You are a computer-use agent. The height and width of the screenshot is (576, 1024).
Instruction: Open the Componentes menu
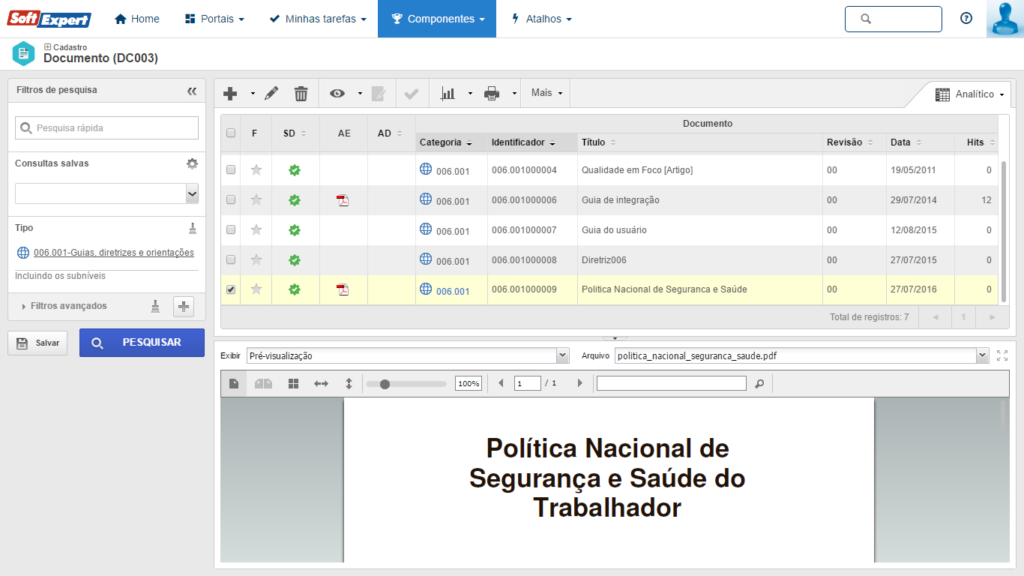coord(436,19)
